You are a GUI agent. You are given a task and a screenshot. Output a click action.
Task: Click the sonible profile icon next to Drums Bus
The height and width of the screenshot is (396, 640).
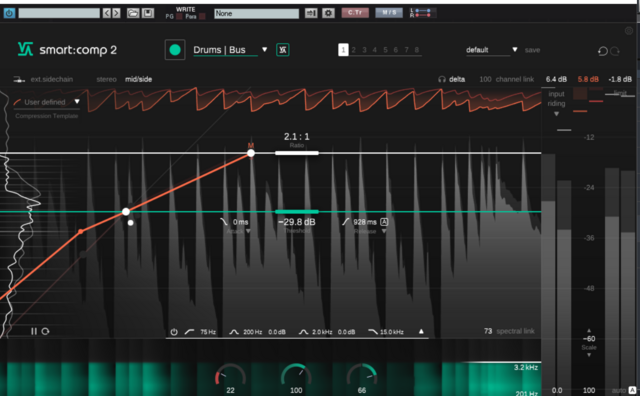(x=283, y=50)
